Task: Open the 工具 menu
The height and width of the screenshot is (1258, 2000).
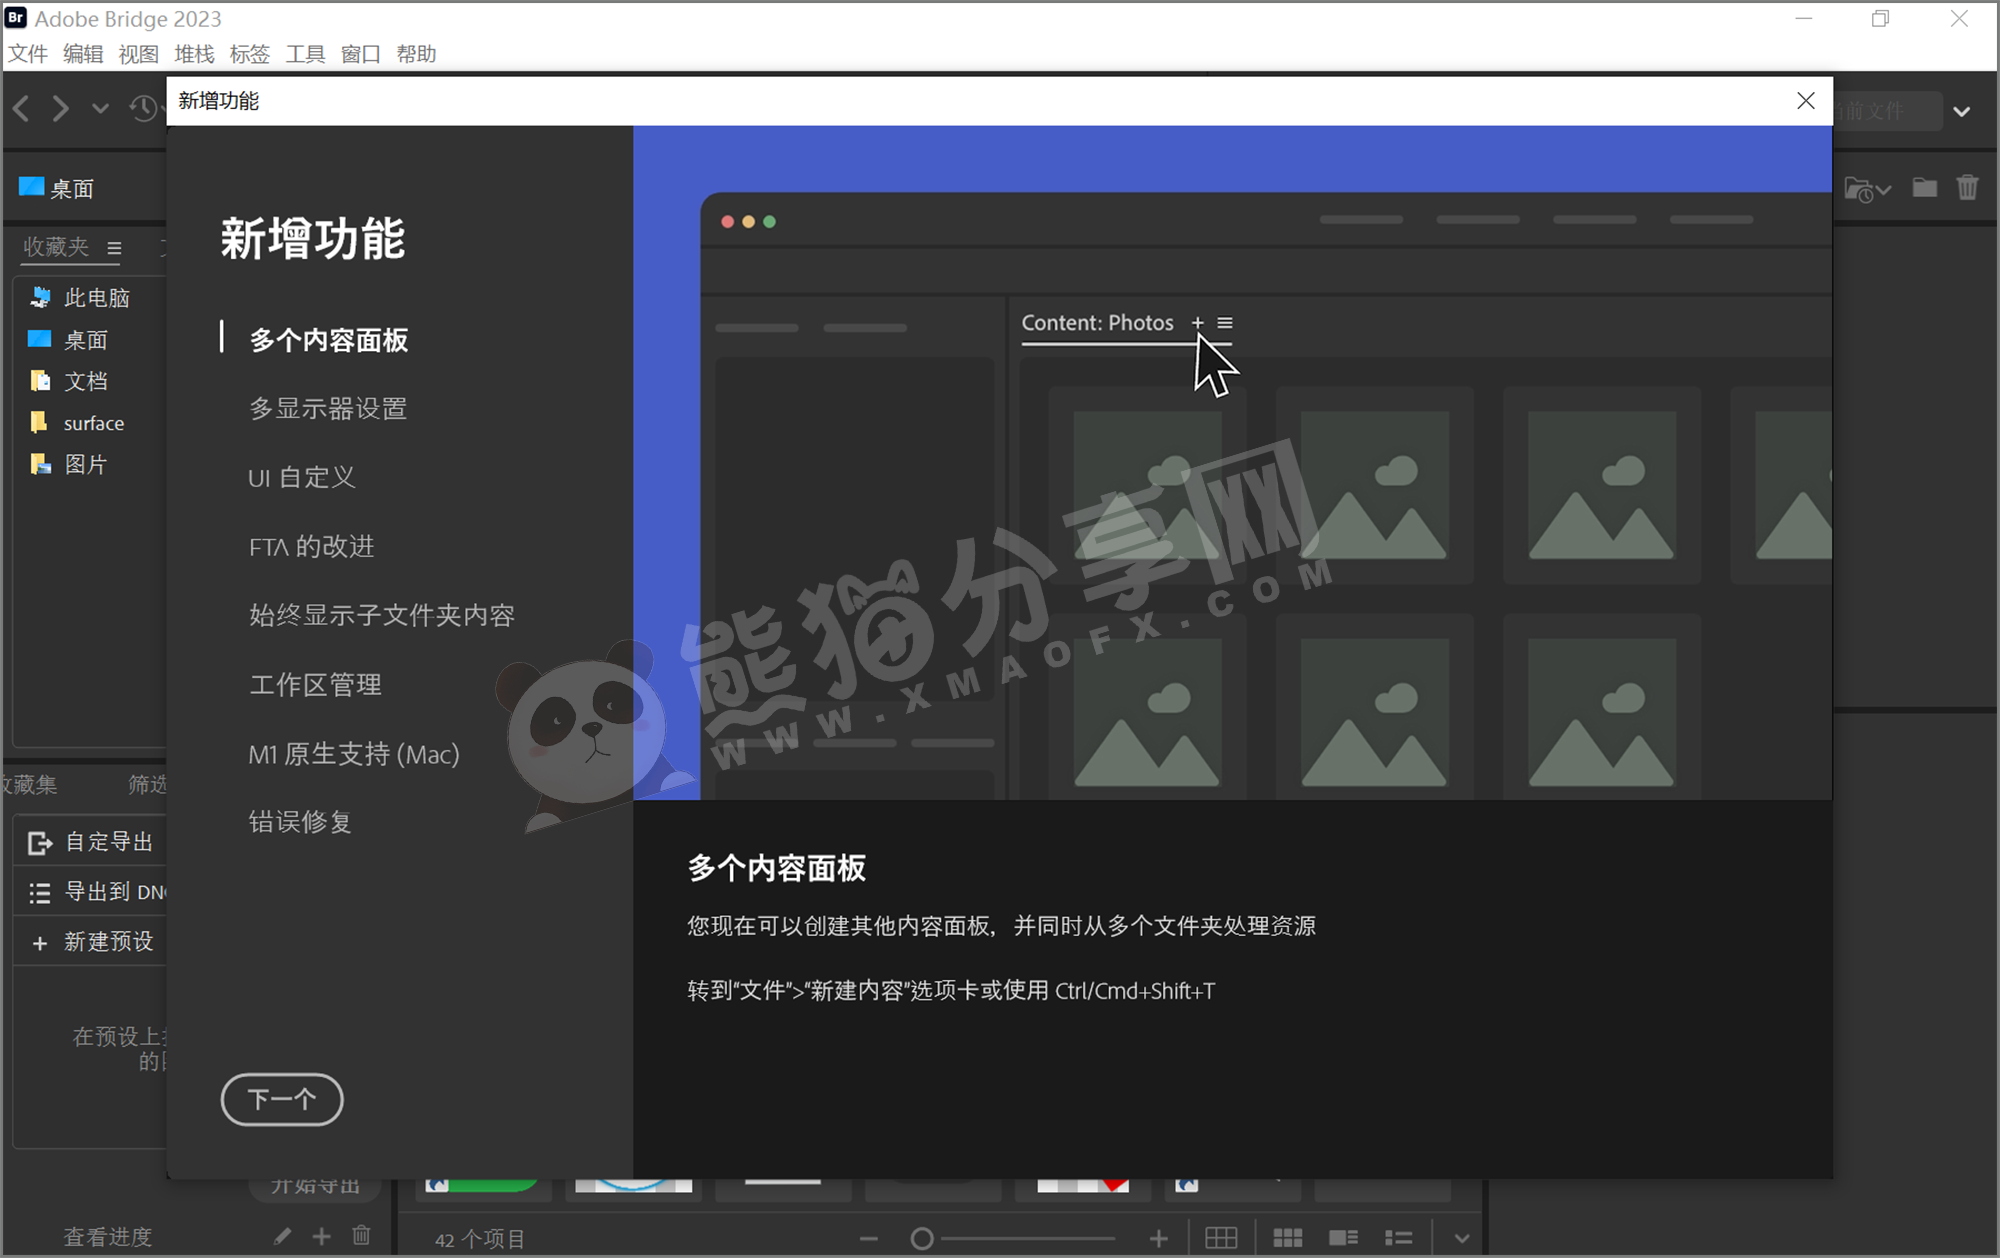Action: [x=305, y=54]
